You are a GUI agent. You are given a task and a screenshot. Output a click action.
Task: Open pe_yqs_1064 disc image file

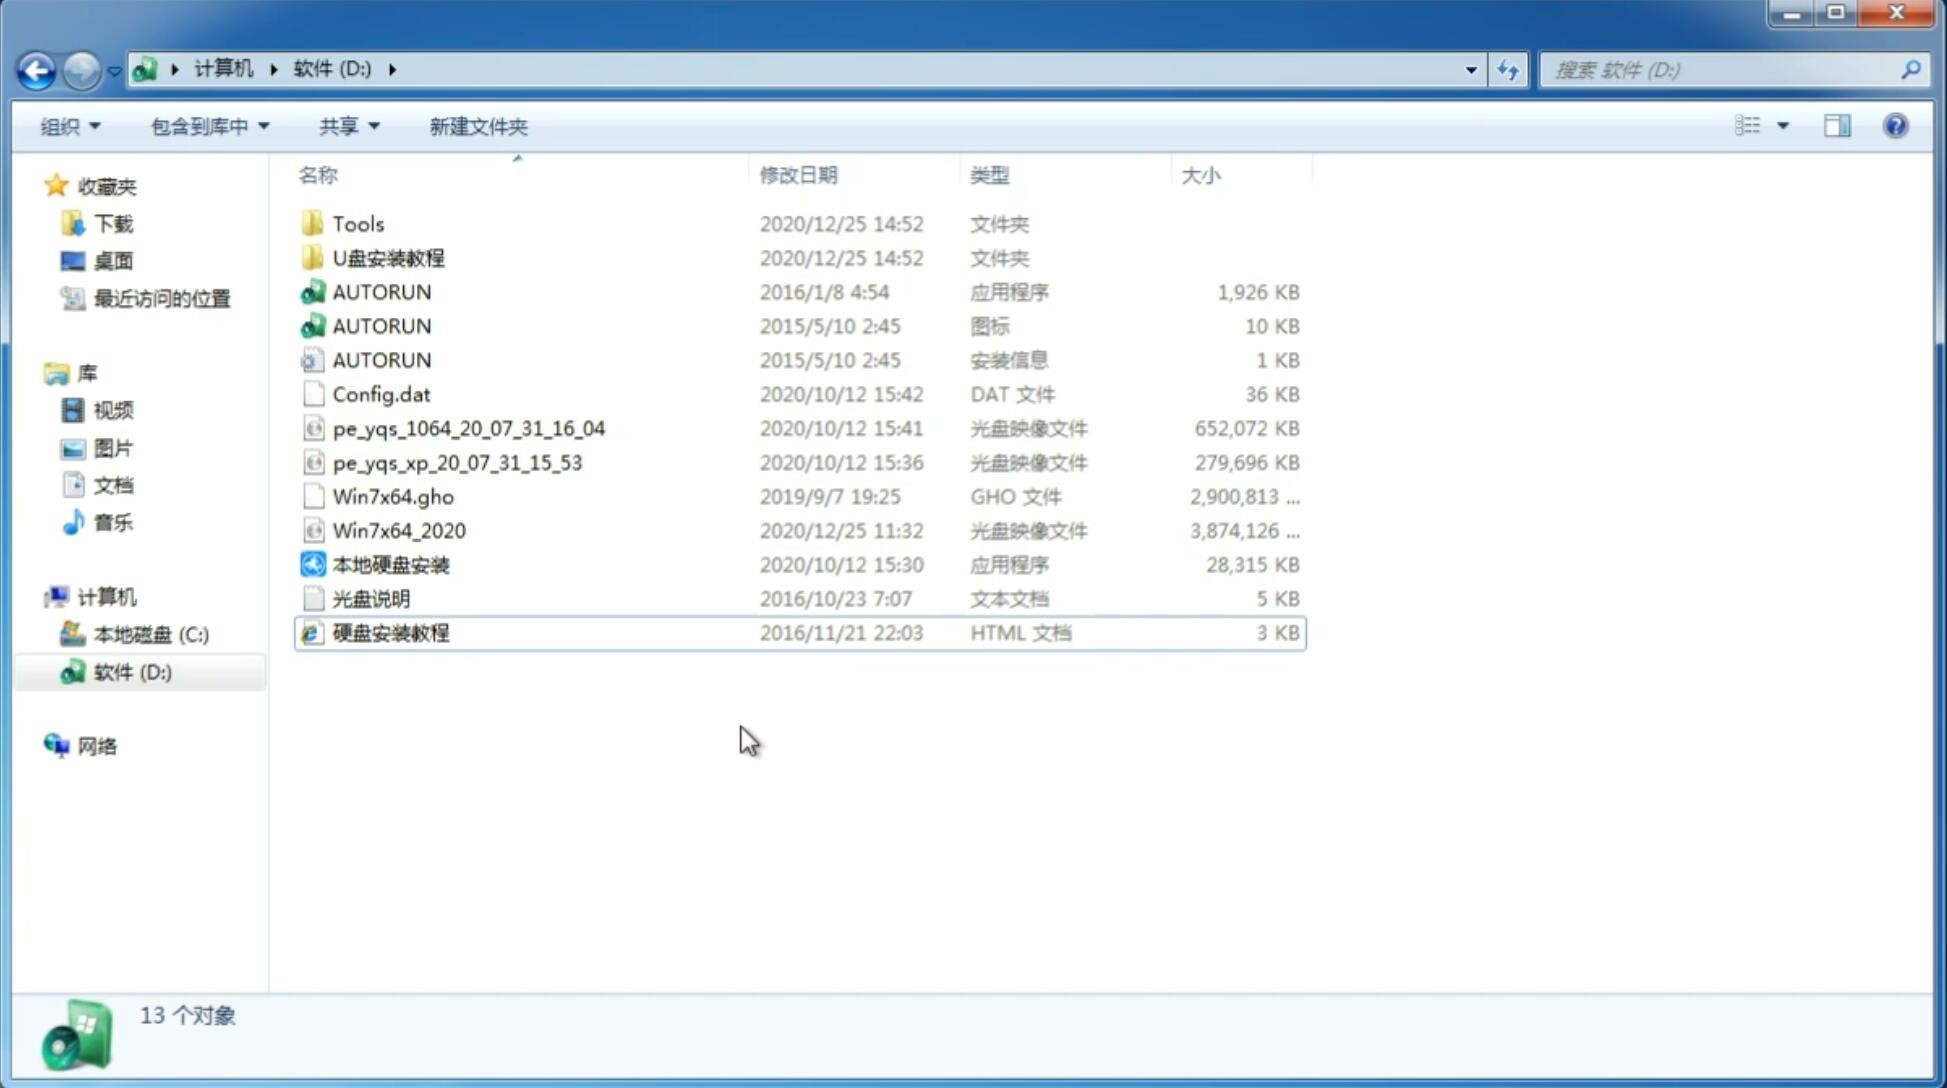coord(469,428)
